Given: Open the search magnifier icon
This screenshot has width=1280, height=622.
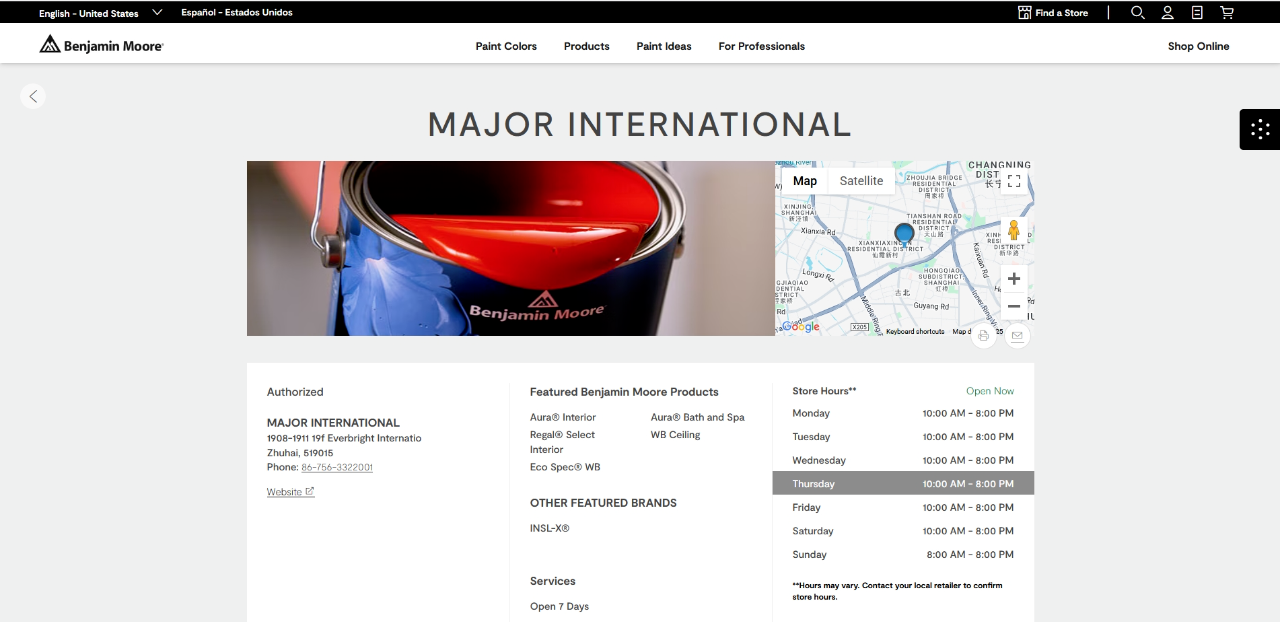Looking at the screenshot, I should [1138, 13].
